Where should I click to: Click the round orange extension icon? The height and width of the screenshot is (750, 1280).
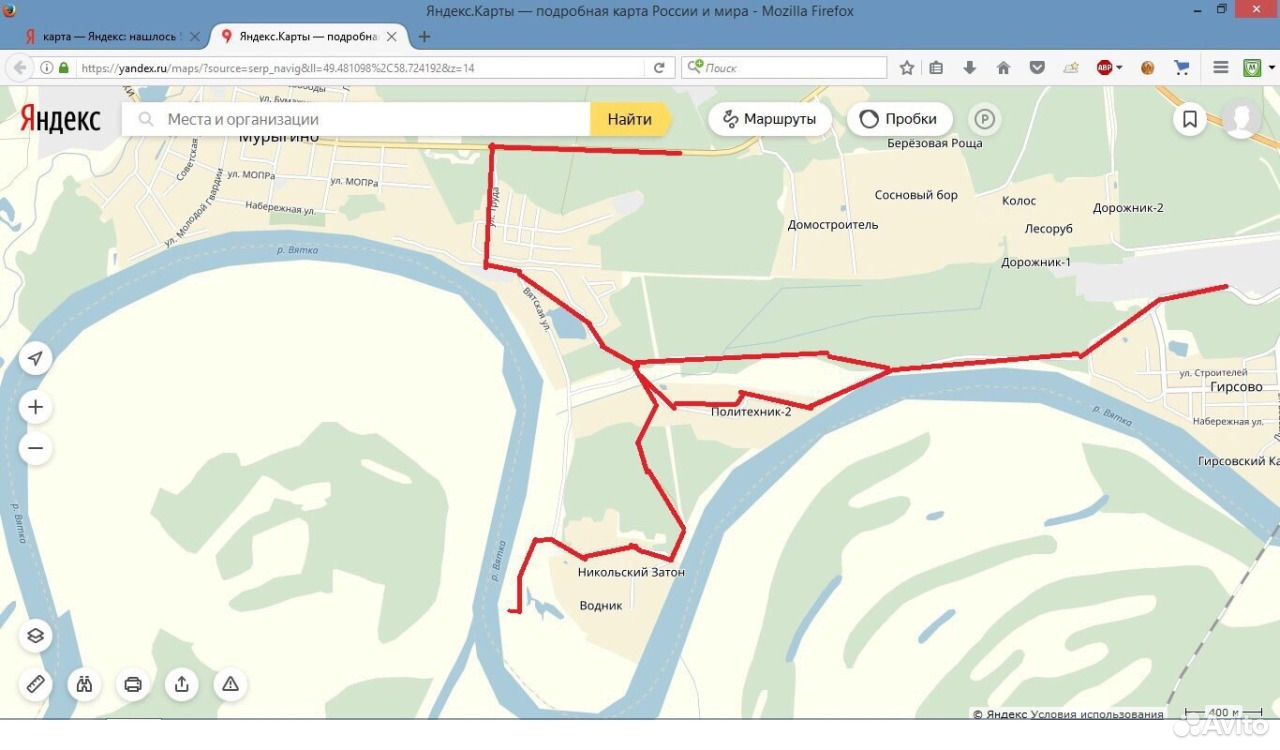1147,68
